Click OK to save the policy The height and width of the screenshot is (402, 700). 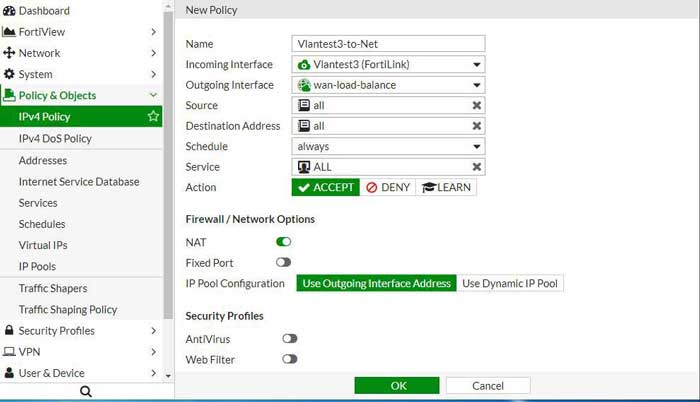coord(397,385)
